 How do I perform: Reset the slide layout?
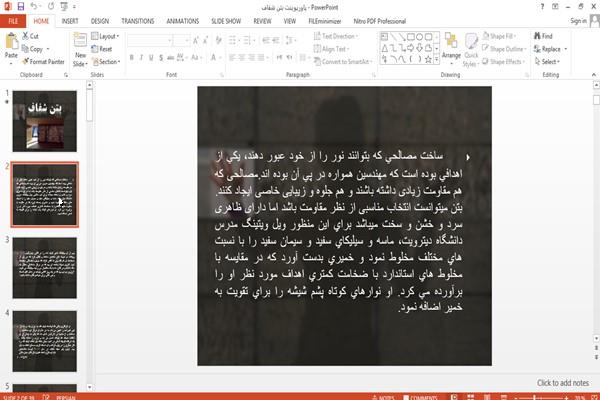tap(102, 49)
